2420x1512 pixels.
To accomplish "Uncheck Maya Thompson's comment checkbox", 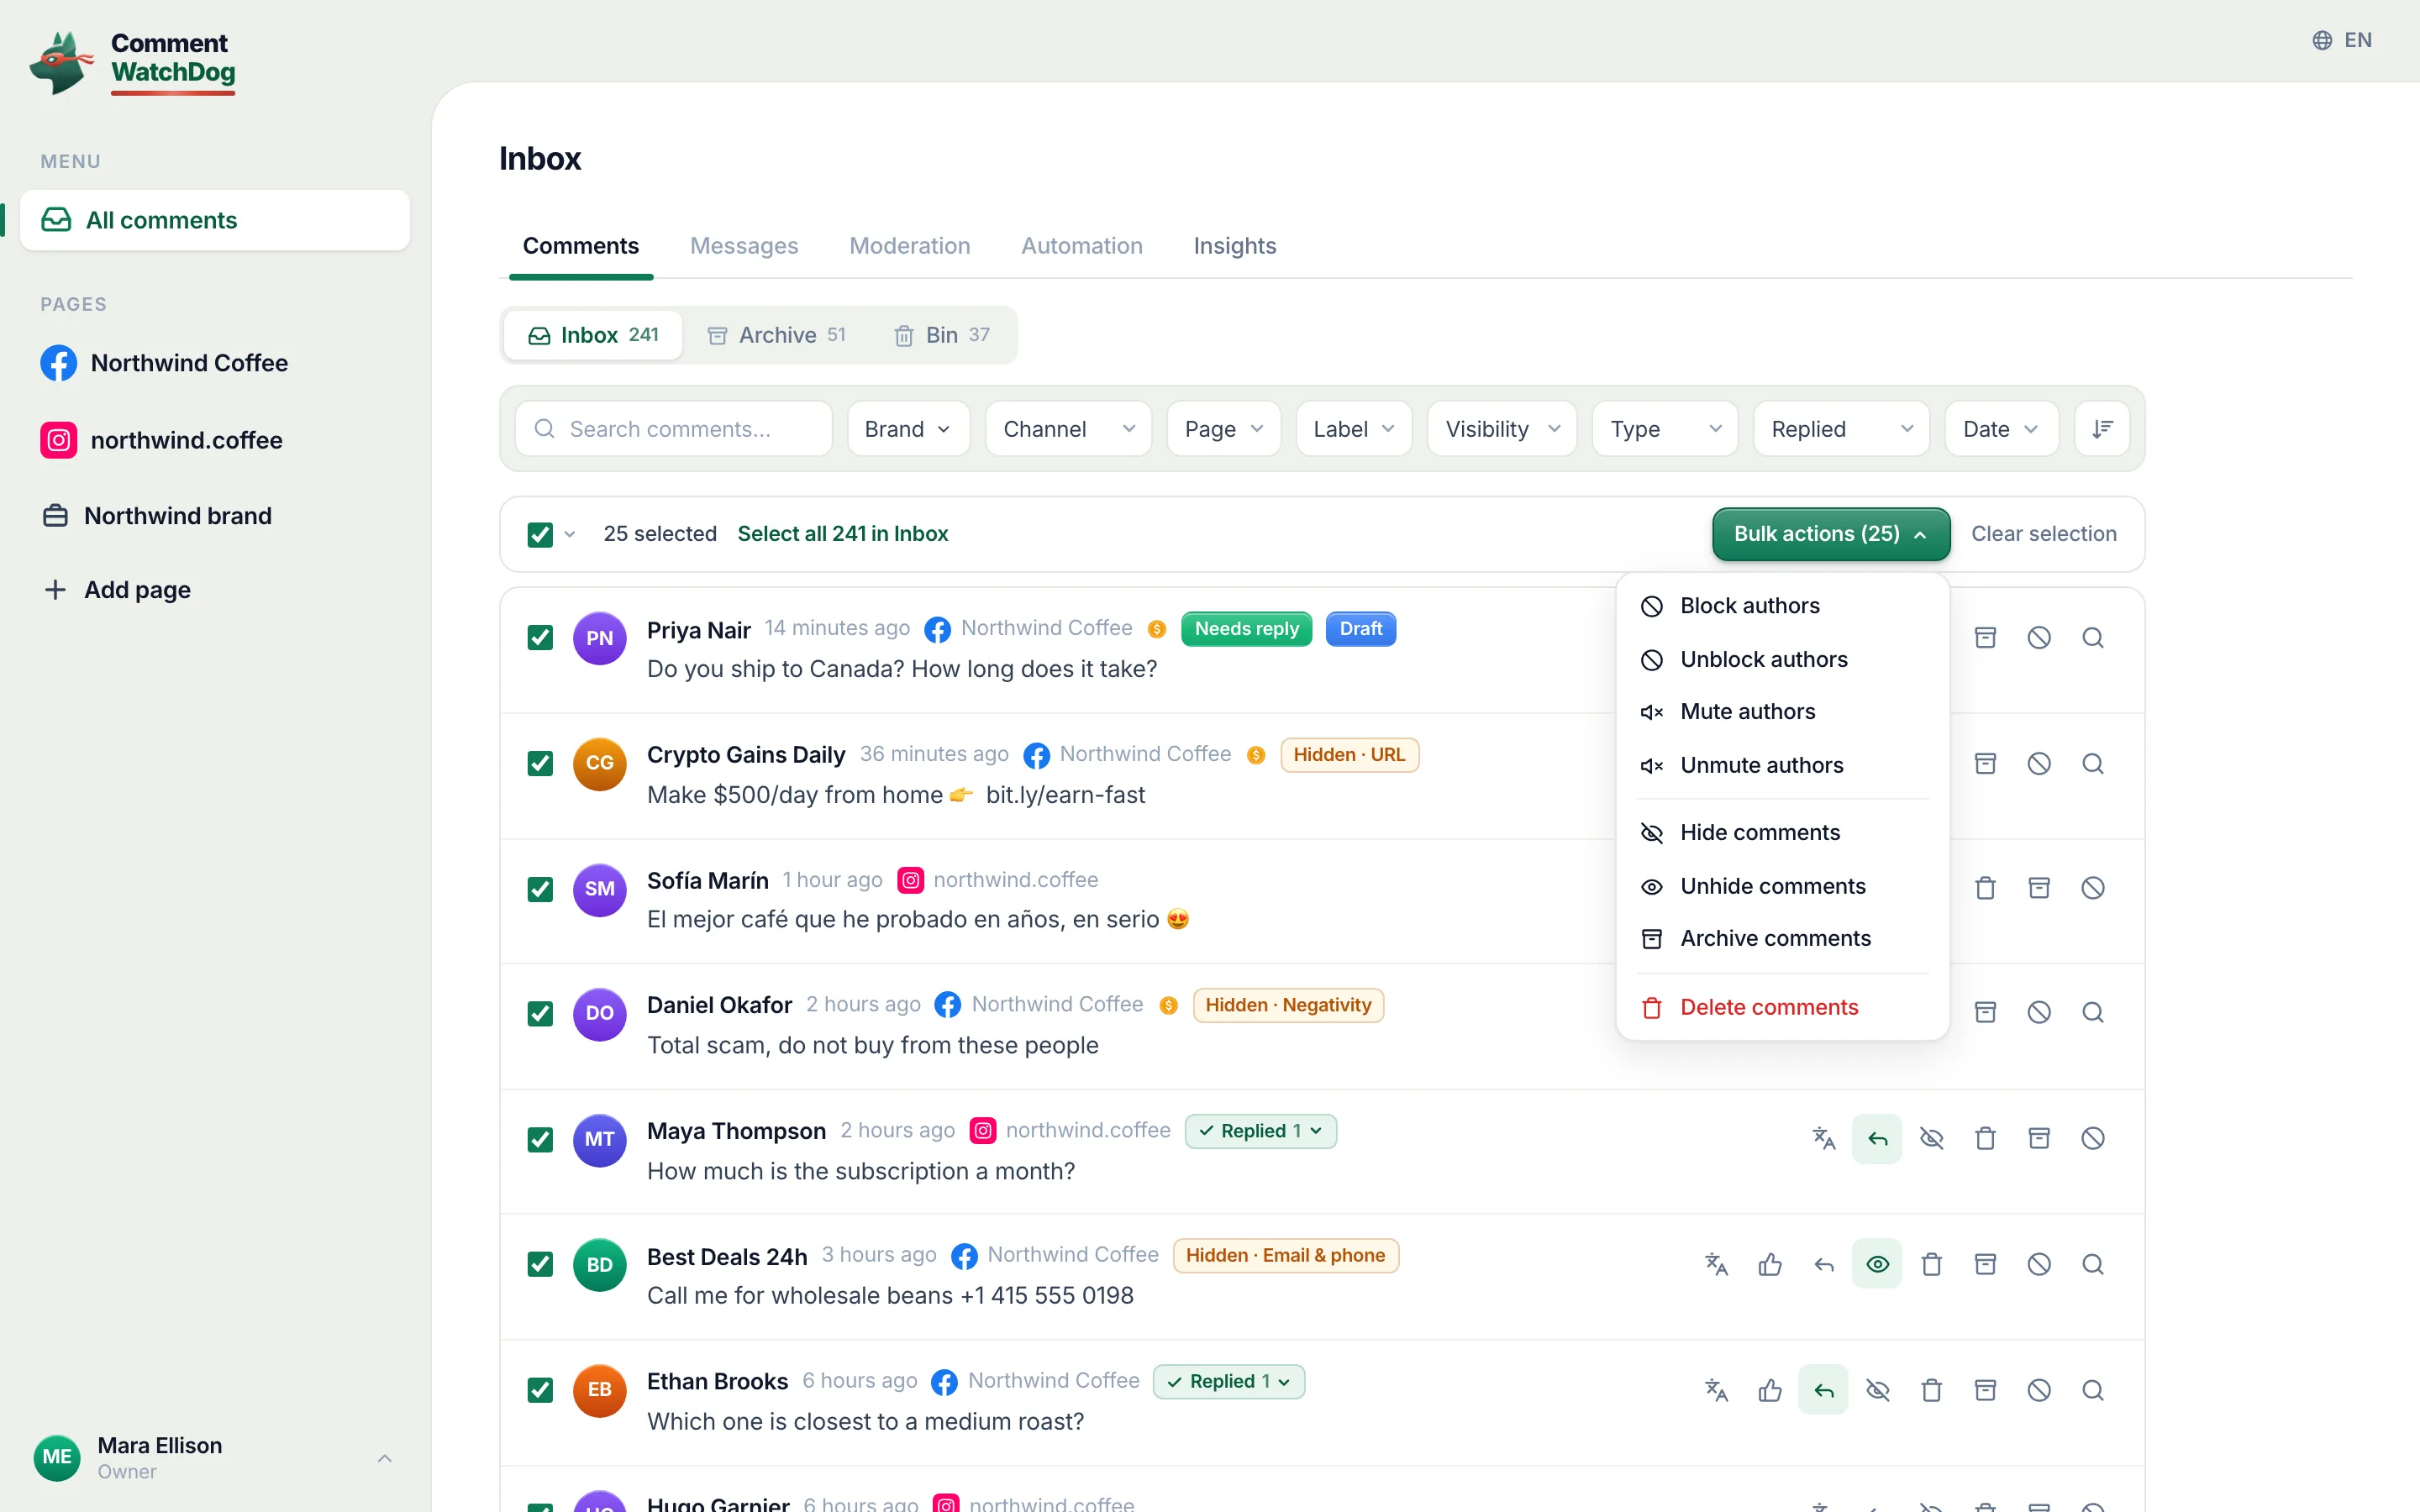I will [540, 1140].
